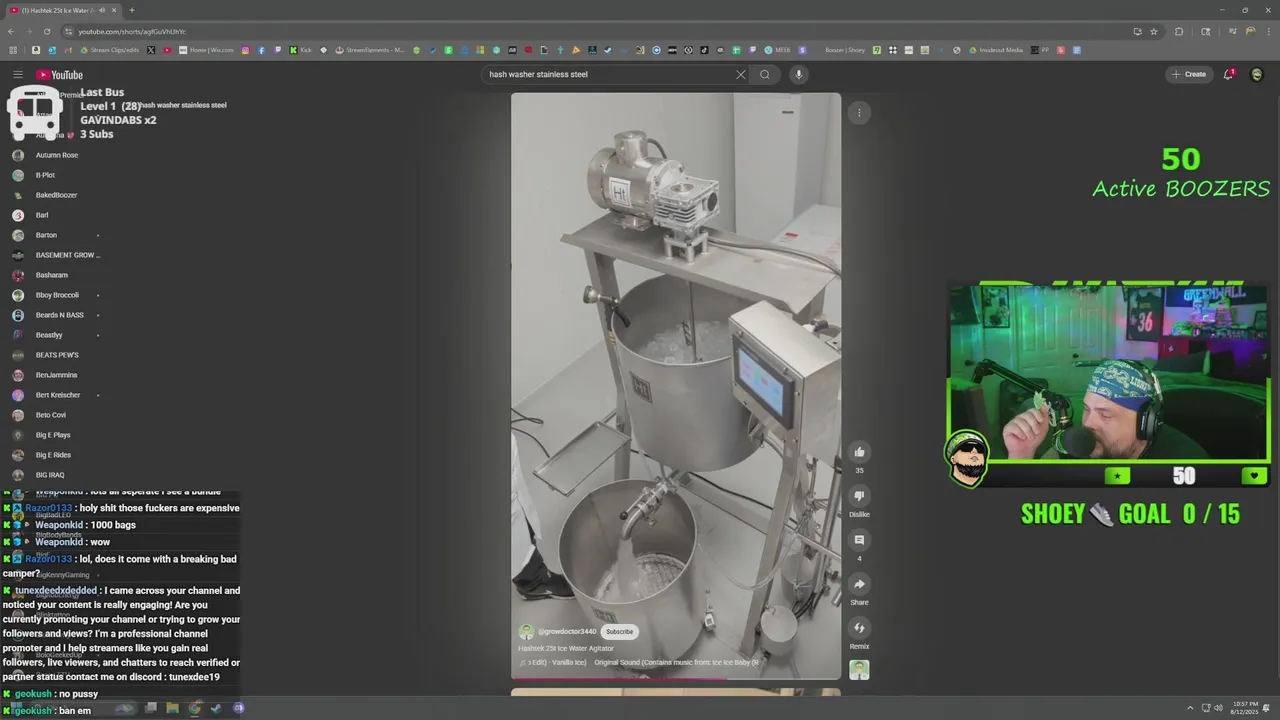
Task: Open StreamElements bookmark
Action: pos(370,50)
